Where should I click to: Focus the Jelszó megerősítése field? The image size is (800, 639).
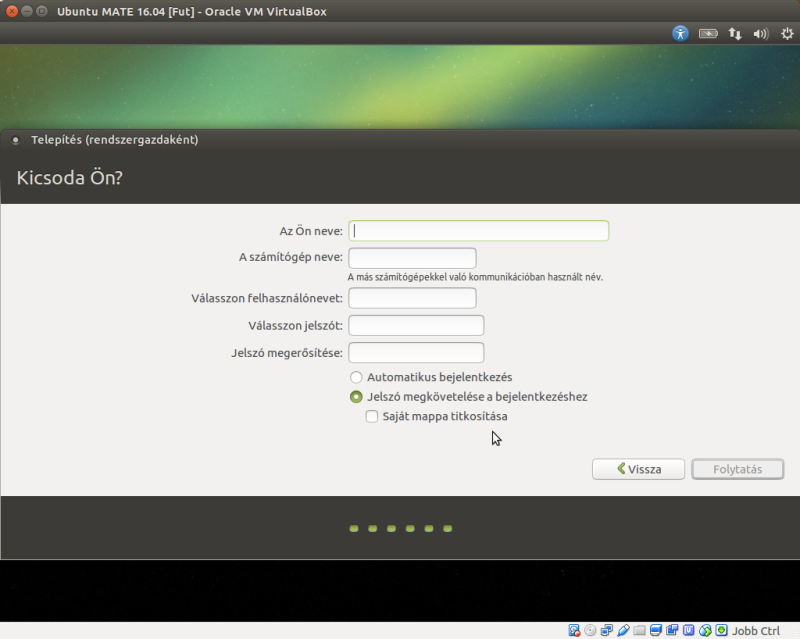pyautogui.click(x=416, y=353)
